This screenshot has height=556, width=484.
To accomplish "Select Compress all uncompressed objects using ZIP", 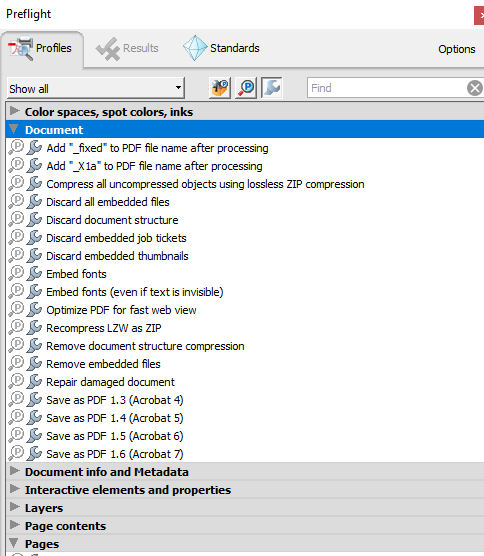I will pos(205,184).
